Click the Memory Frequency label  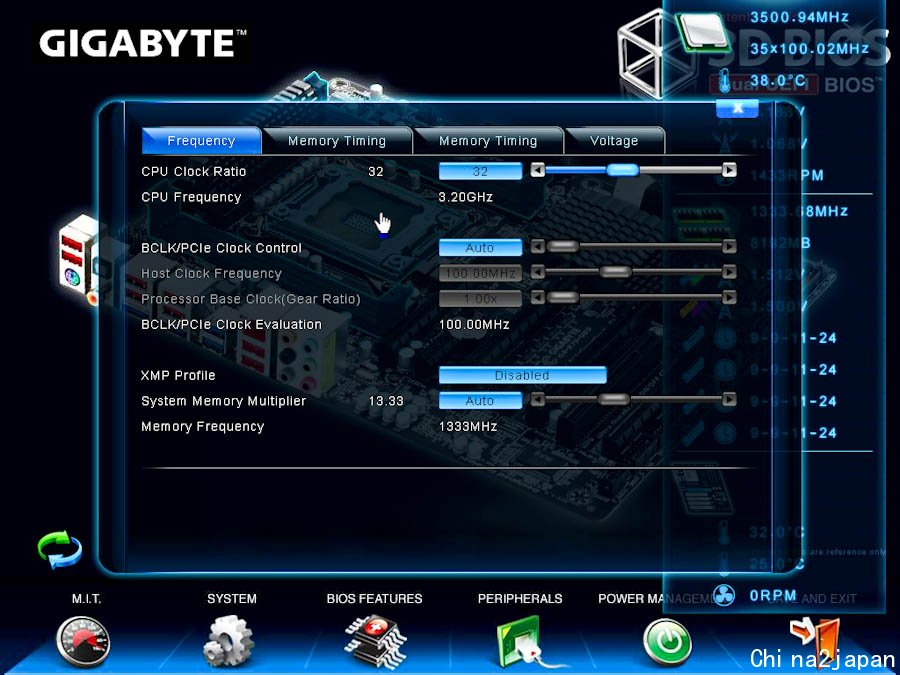(x=203, y=426)
